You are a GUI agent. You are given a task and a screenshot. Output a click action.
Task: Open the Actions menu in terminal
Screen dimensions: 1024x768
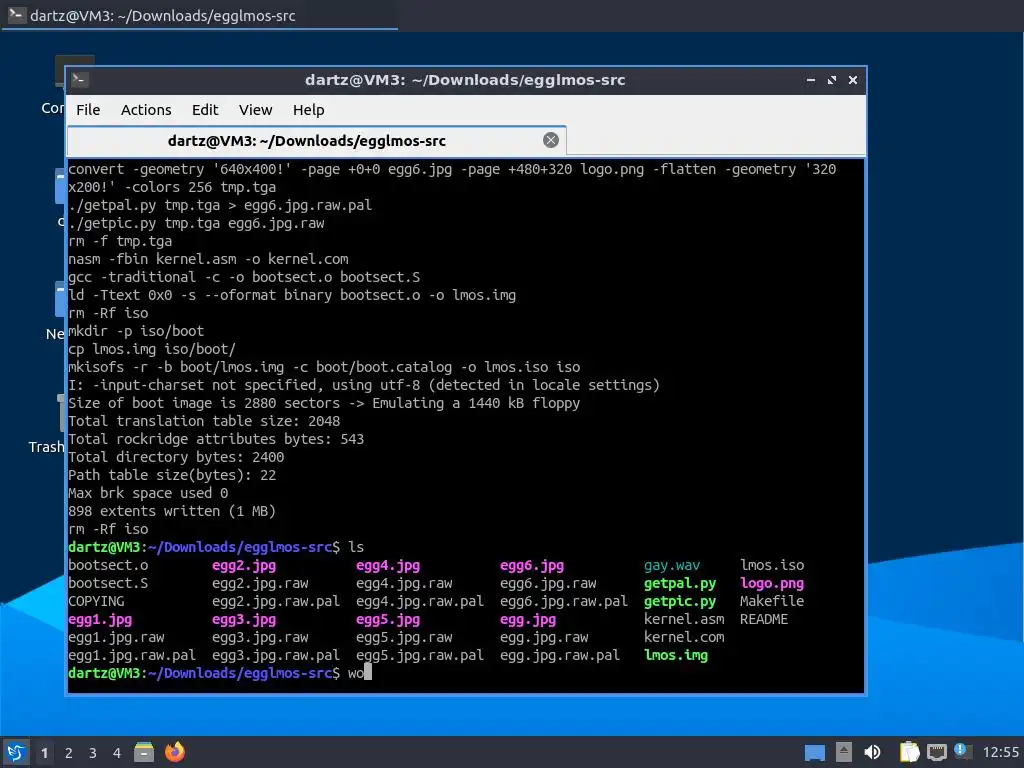(x=146, y=110)
